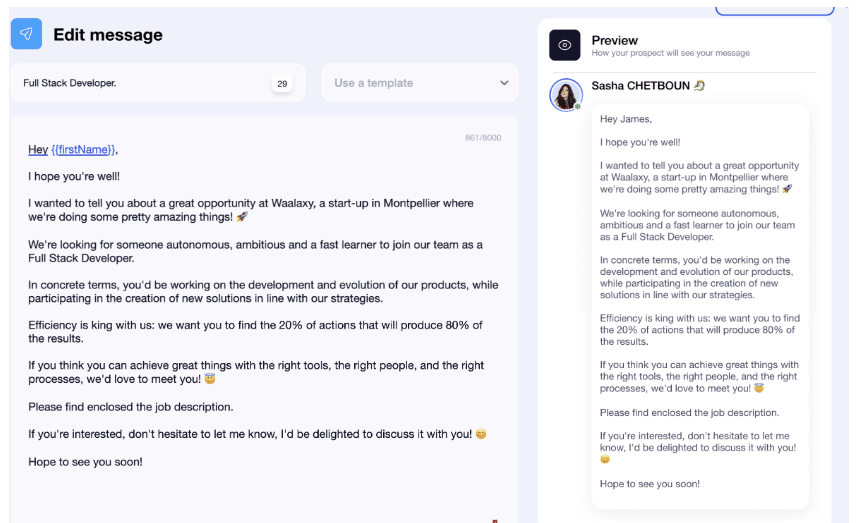Select the {{firstName}} variable in the message

83,150
